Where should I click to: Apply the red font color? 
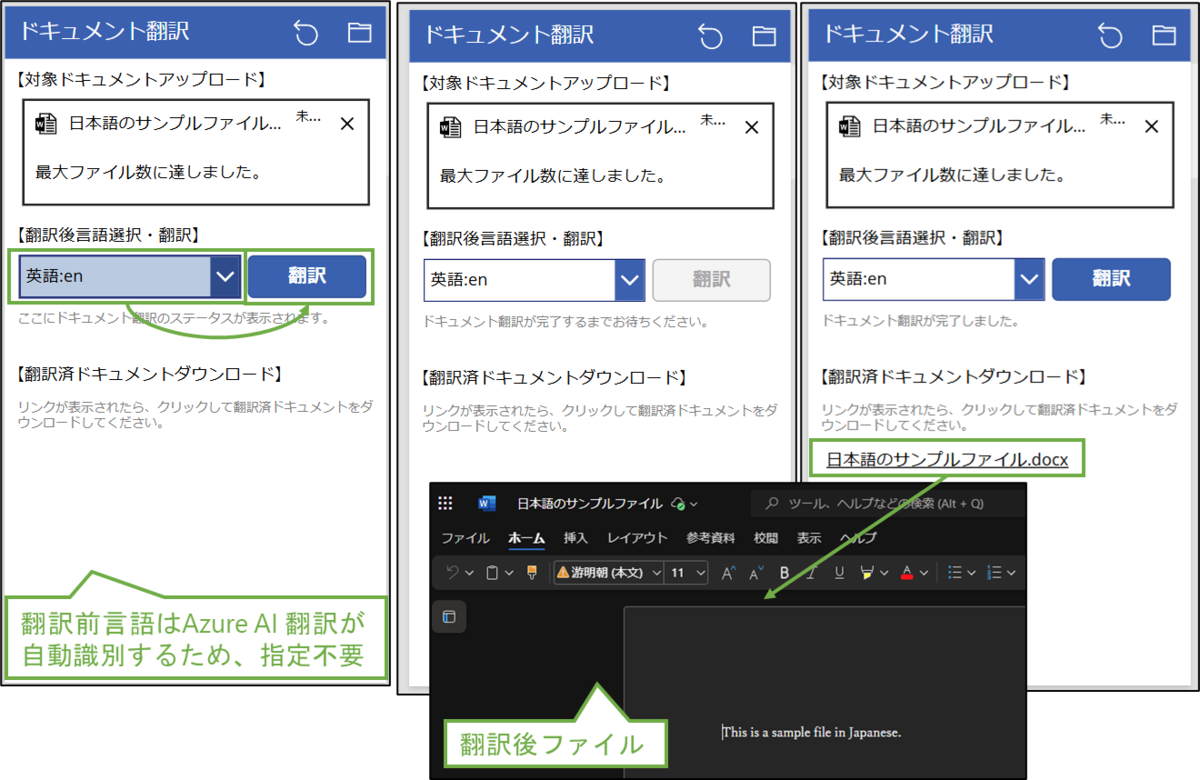click(x=907, y=573)
